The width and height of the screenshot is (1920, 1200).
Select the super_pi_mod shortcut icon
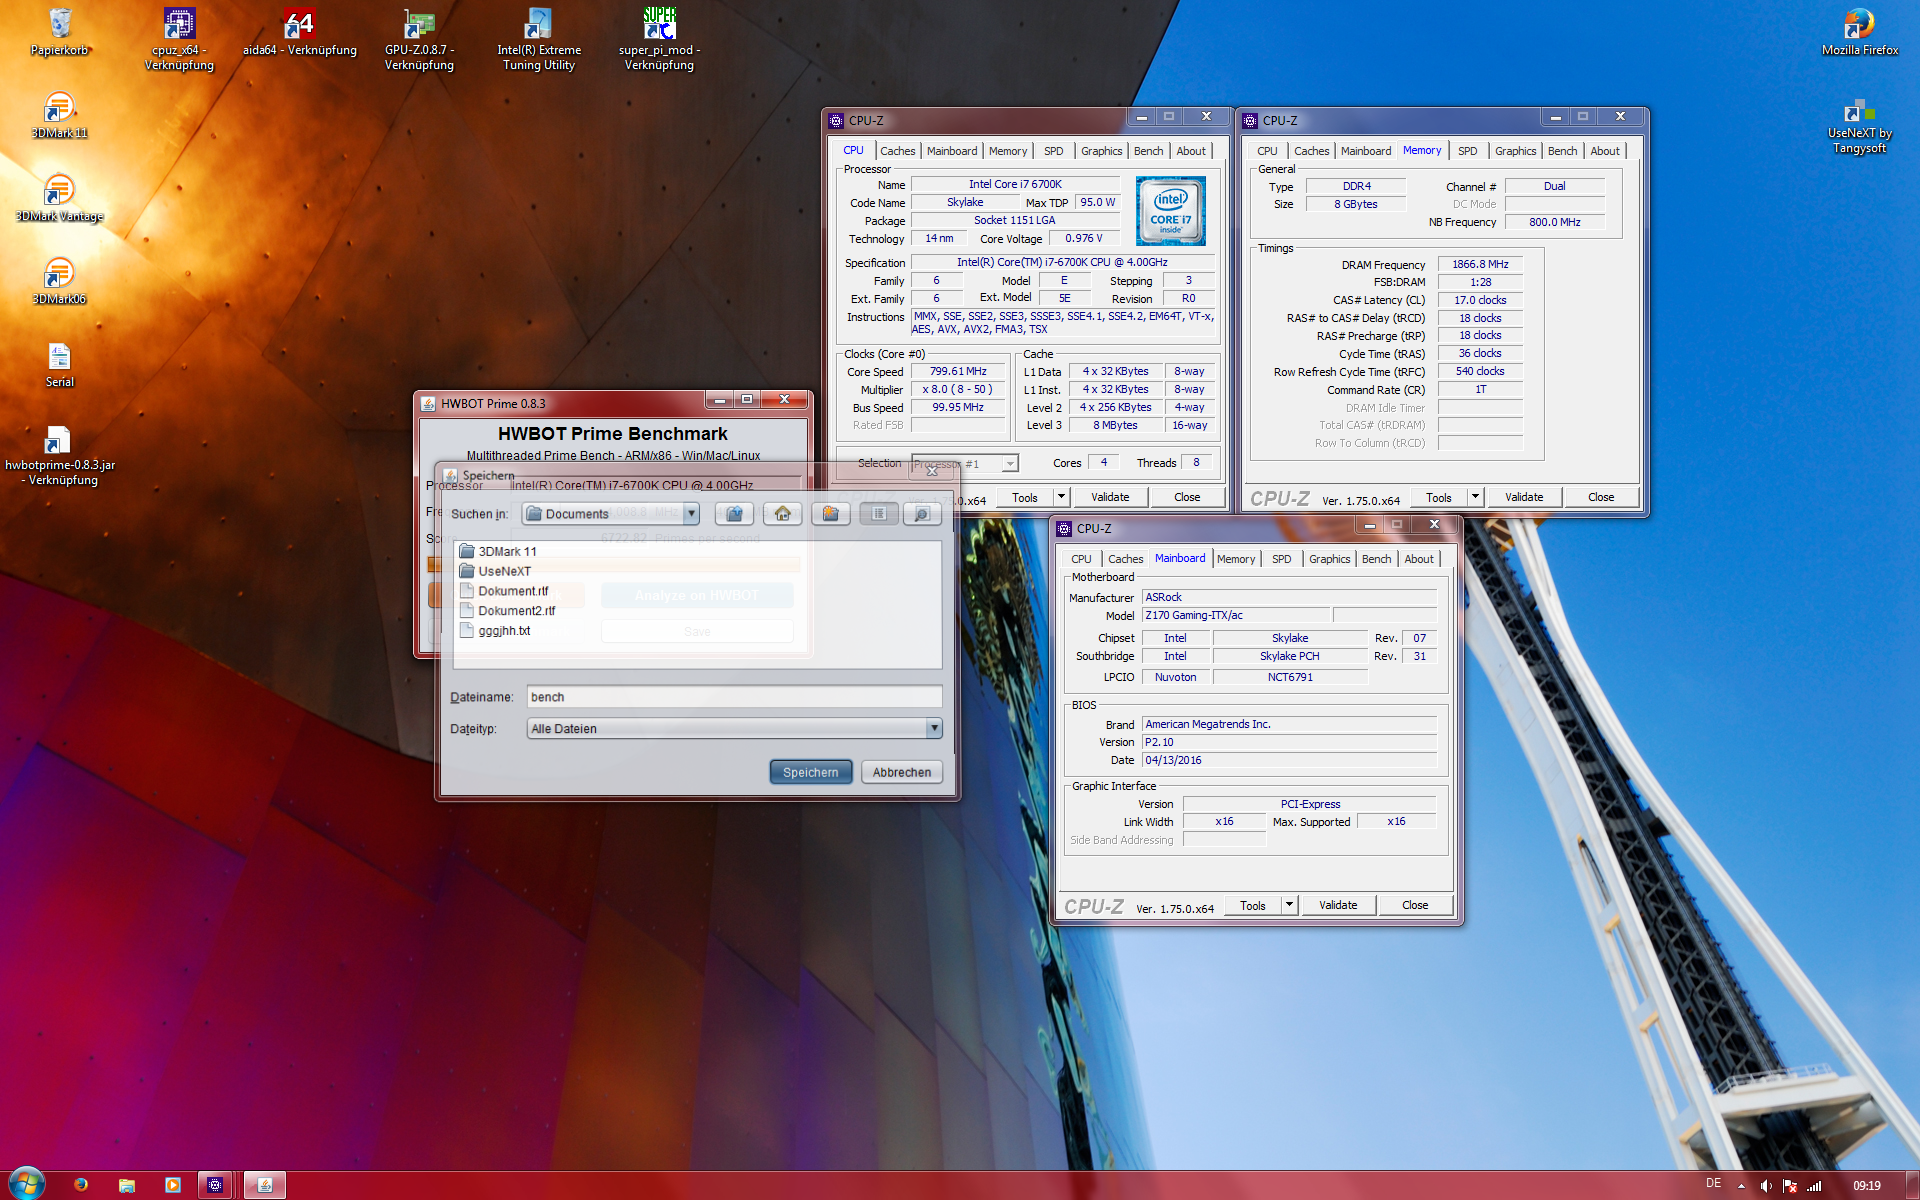tap(659, 38)
